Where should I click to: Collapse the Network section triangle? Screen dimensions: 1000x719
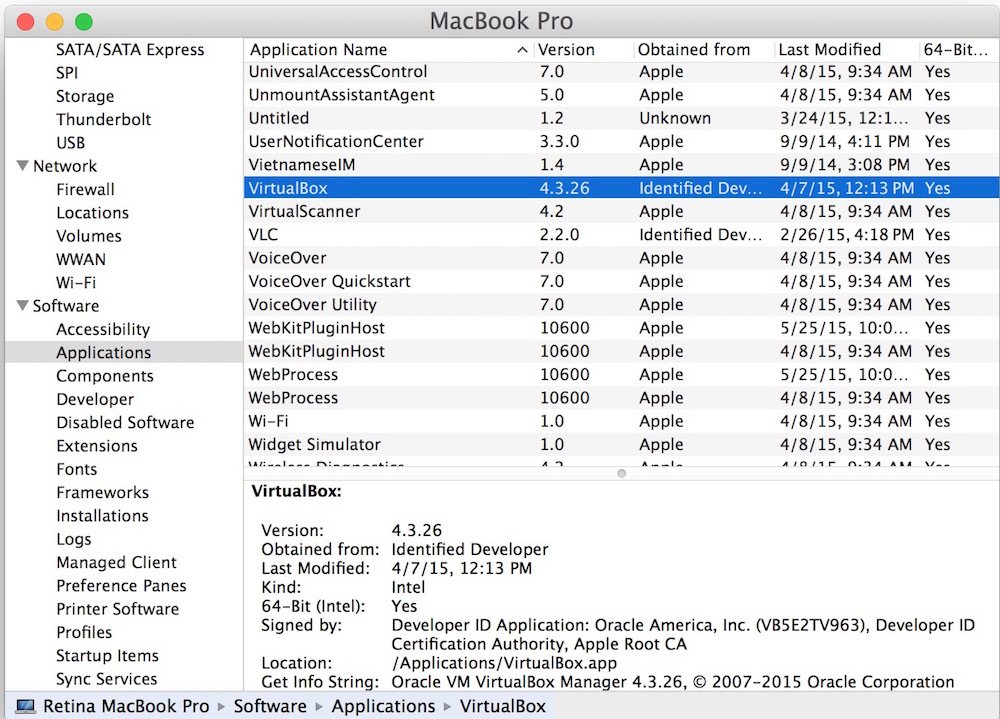pyautogui.click(x=22, y=166)
